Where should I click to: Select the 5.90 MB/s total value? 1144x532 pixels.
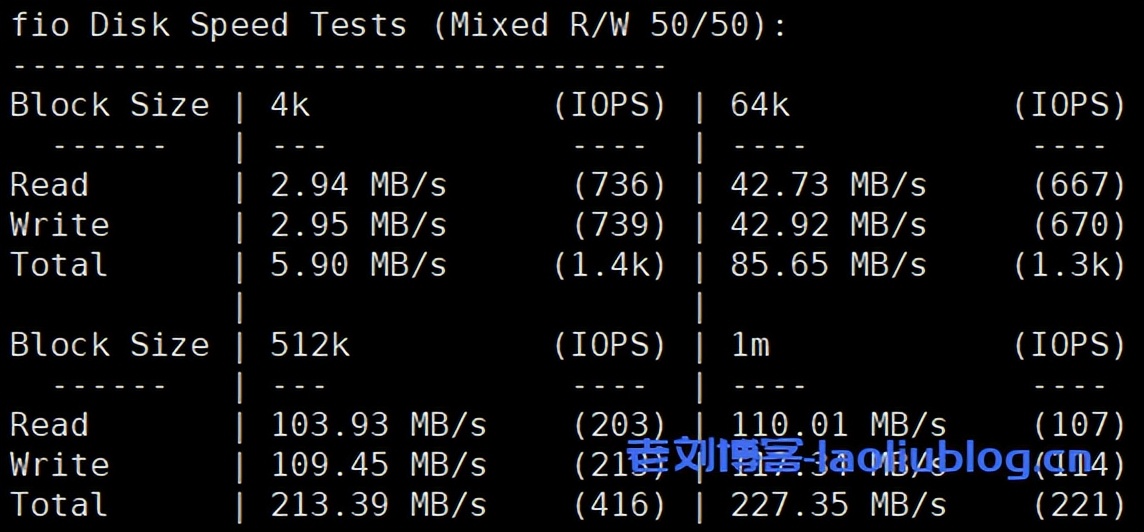(358, 265)
